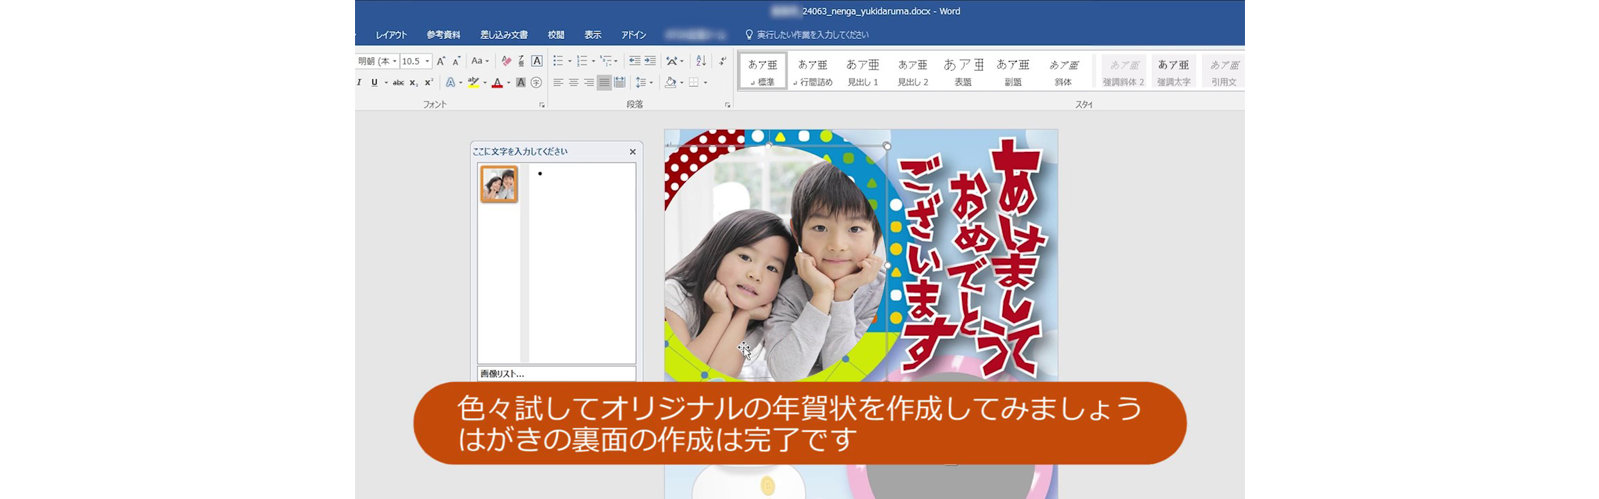Viewport: 1599px width, 499px height.
Task: Show or hide paragraph marks
Action: pyautogui.click(x=723, y=61)
